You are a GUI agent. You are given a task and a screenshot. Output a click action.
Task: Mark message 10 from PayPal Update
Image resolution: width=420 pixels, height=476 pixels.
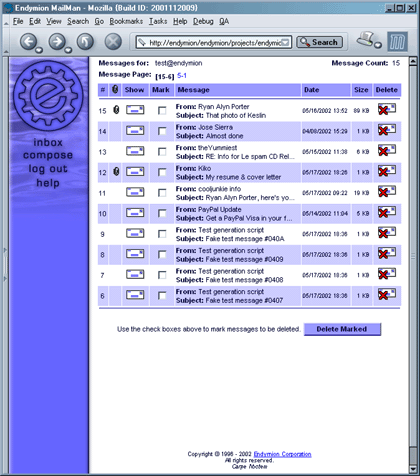(162, 214)
